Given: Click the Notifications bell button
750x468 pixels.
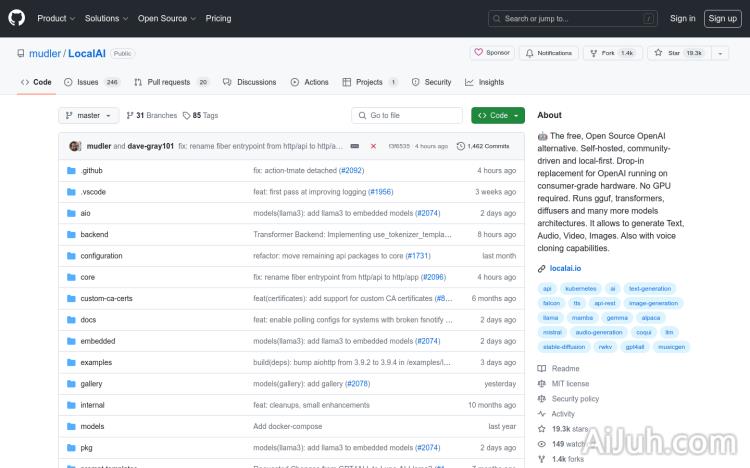Looking at the screenshot, I should tap(548, 53).
